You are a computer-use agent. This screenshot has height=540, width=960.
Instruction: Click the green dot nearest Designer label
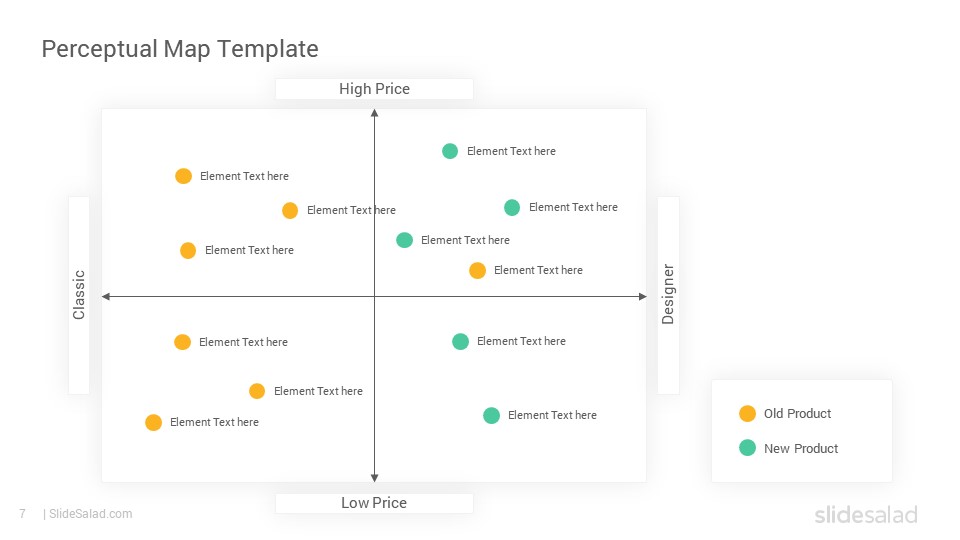coord(512,208)
